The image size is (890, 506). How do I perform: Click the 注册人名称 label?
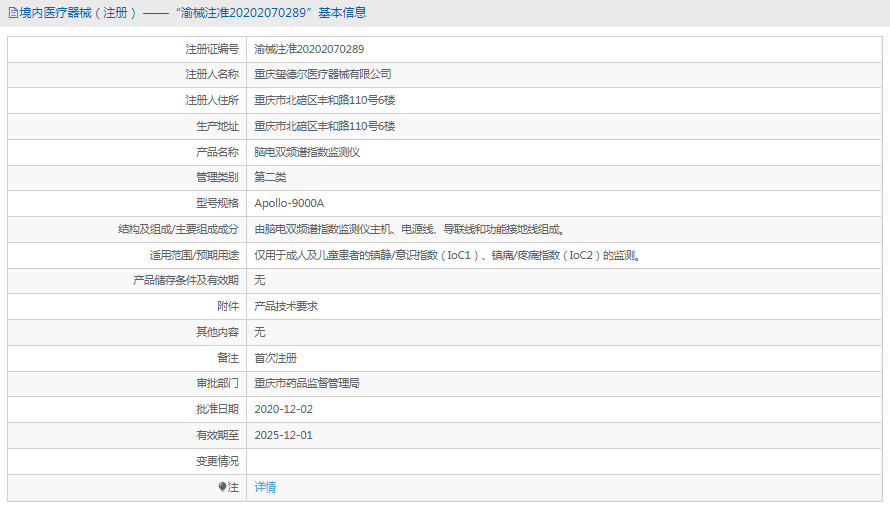coord(212,74)
